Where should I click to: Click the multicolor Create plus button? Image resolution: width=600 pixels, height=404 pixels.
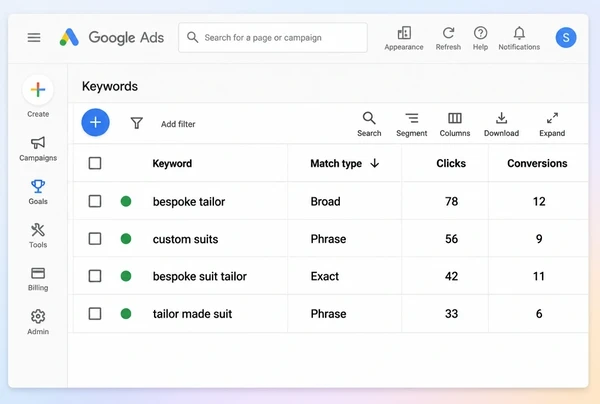38,90
